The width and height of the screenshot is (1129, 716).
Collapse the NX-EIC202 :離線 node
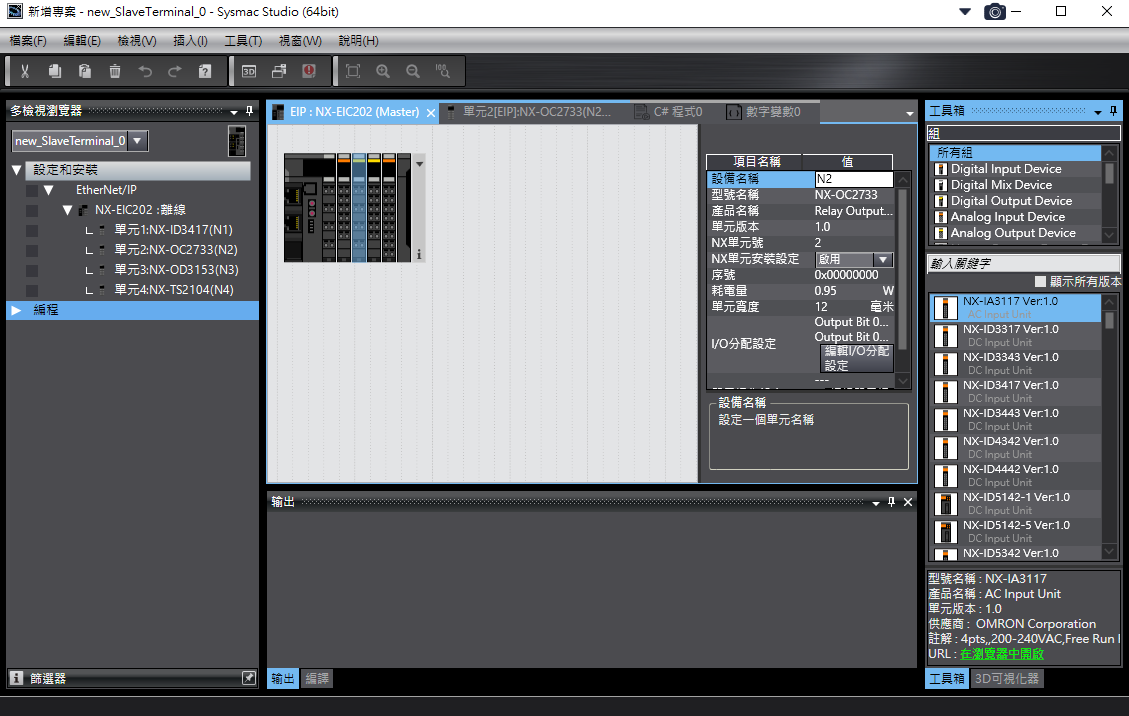click(x=67, y=210)
